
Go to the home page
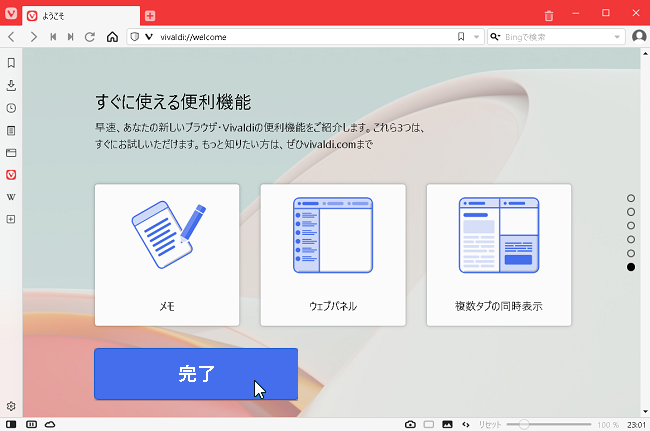(112, 37)
